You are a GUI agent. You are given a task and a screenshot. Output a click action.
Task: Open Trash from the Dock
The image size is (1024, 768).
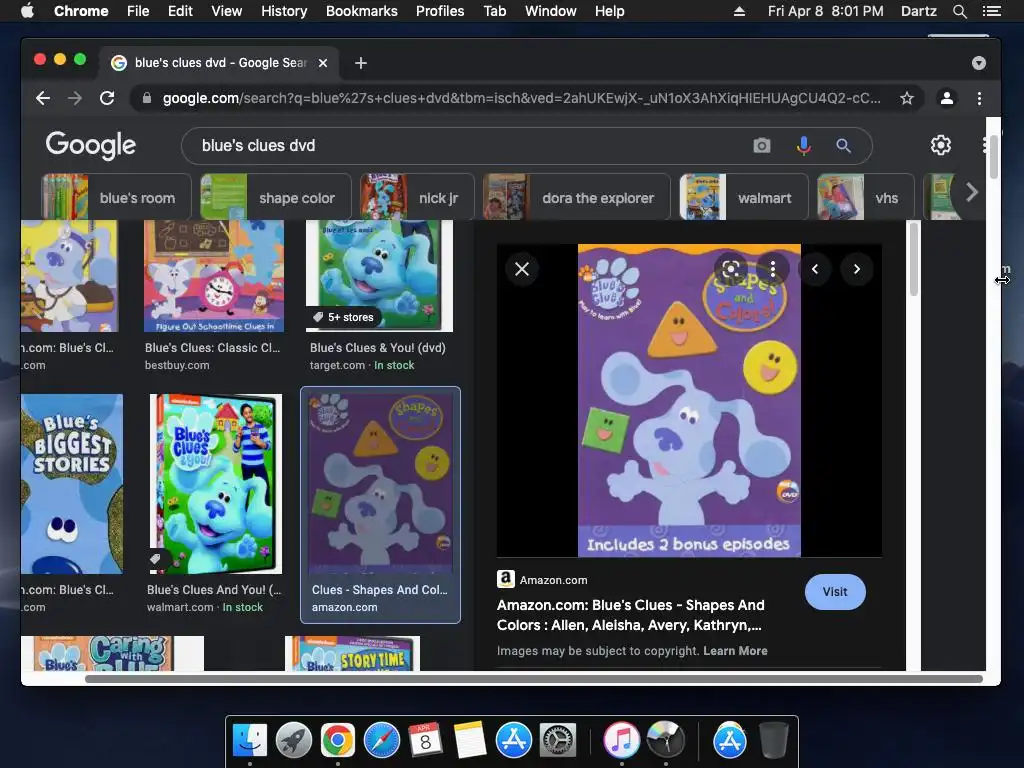point(774,740)
